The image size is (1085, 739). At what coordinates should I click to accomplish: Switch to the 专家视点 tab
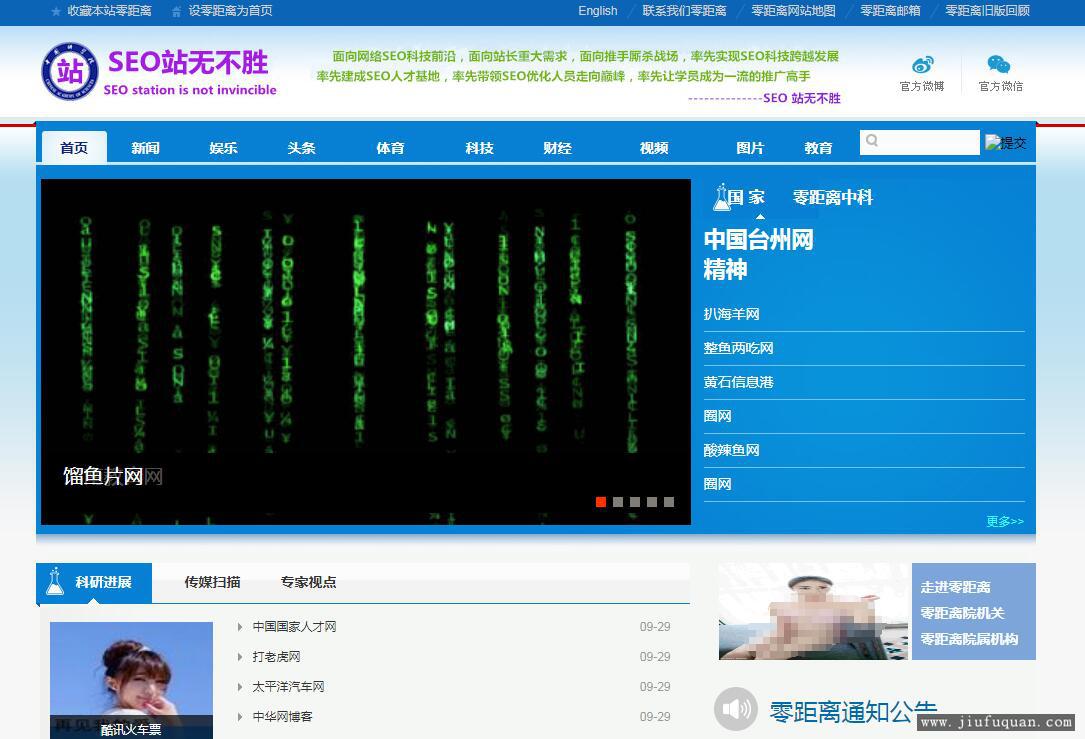308,583
